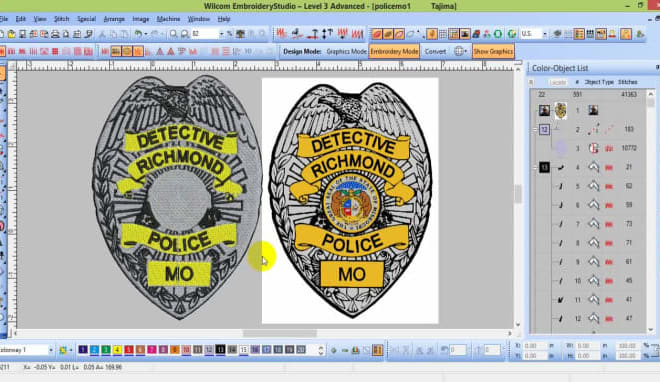Image resolution: width=660 pixels, height=382 pixels.
Task: Click the padlock icon in toolbar
Action: point(625,34)
